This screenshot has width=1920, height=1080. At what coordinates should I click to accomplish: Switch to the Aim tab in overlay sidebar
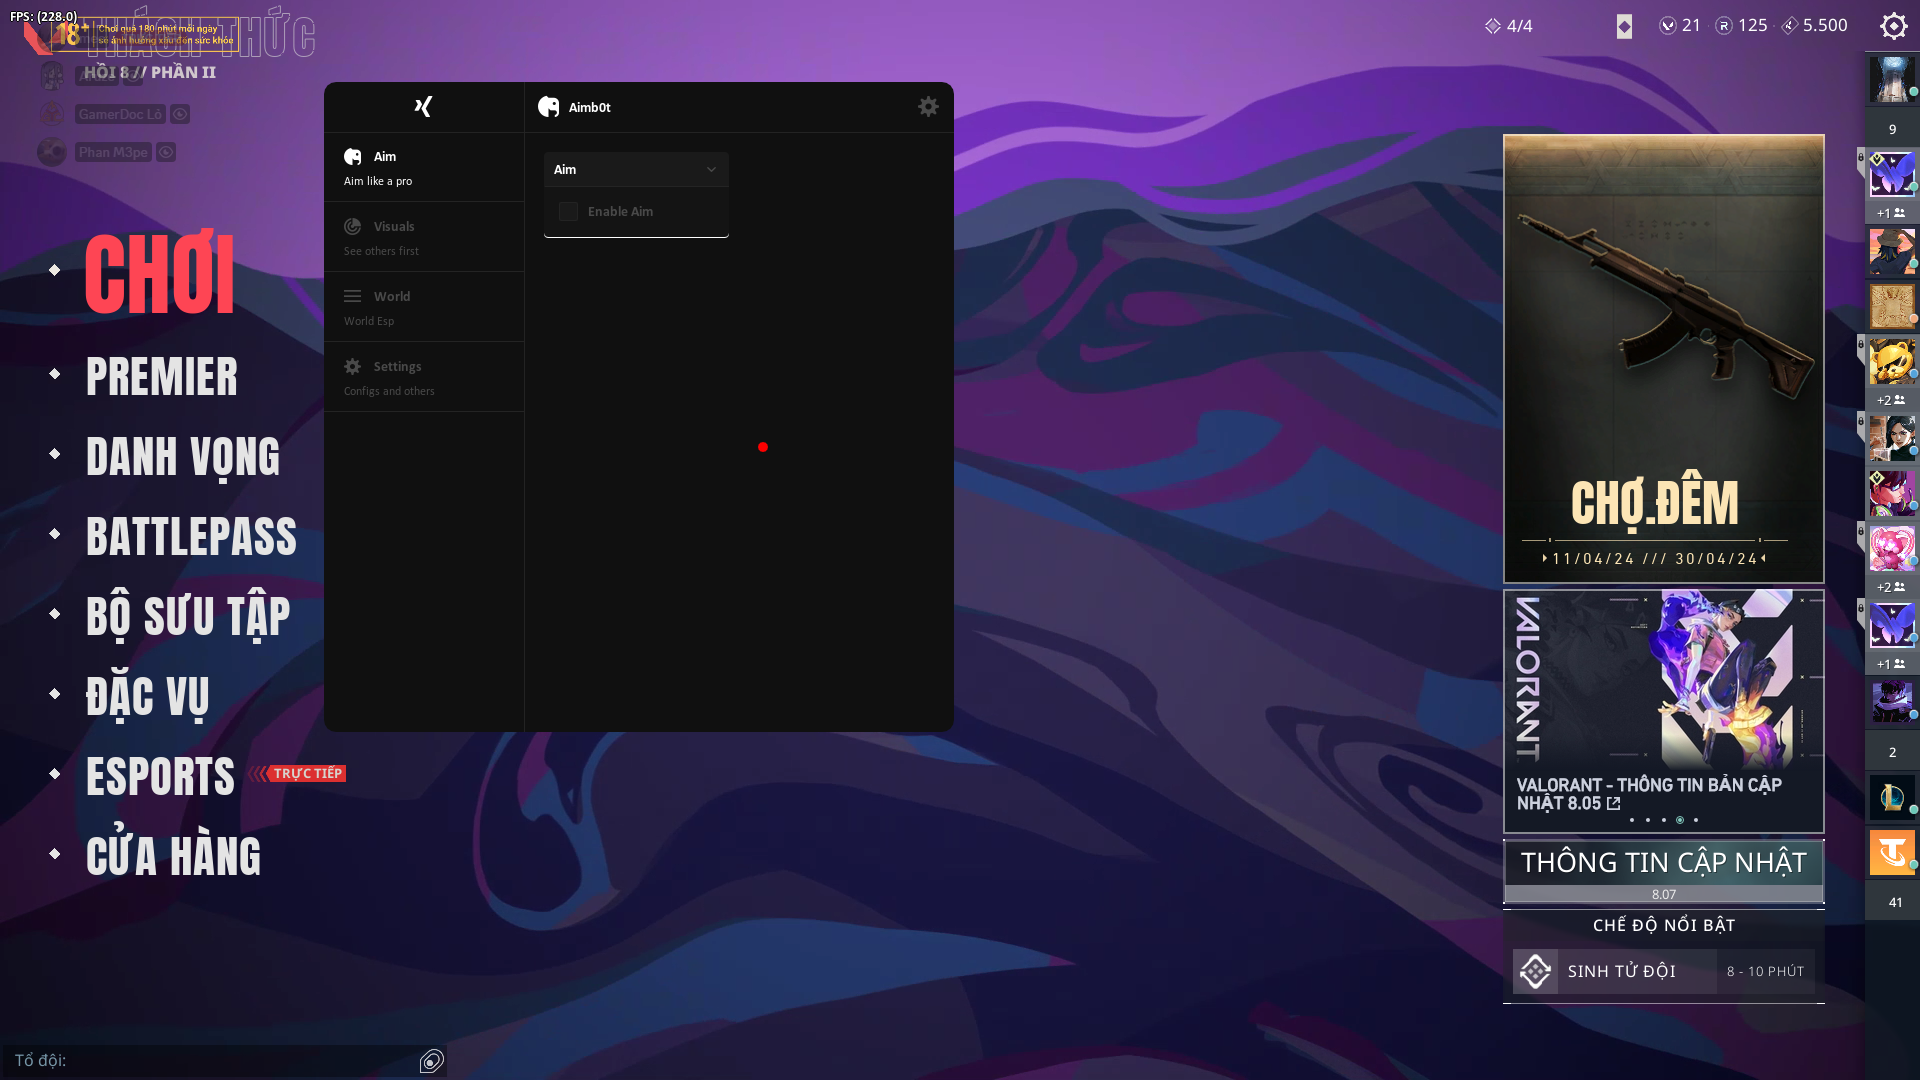(424, 167)
